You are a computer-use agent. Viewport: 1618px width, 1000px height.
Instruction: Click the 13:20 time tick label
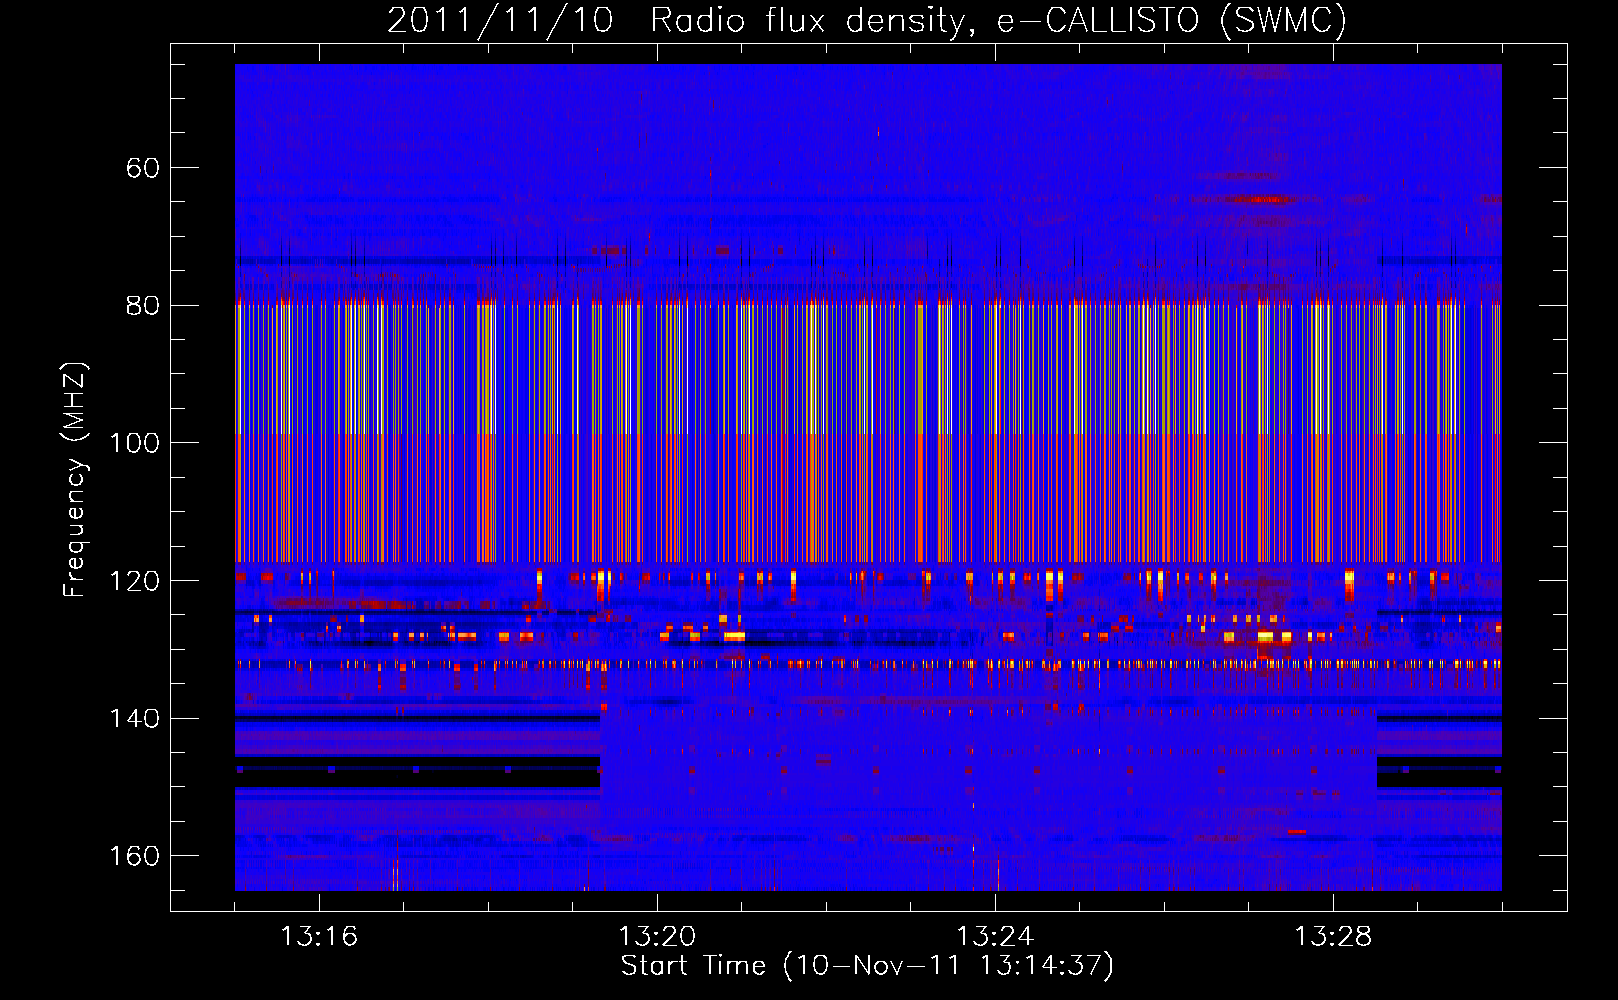point(657,937)
